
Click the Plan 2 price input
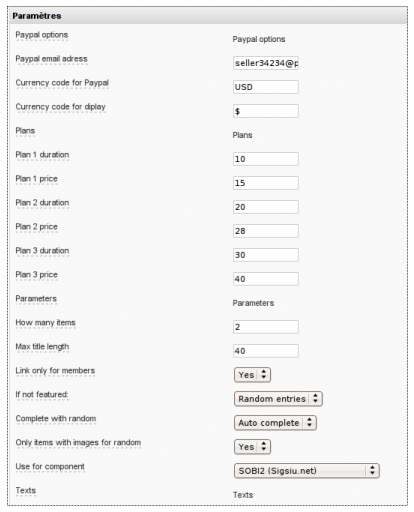click(x=266, y=231)
